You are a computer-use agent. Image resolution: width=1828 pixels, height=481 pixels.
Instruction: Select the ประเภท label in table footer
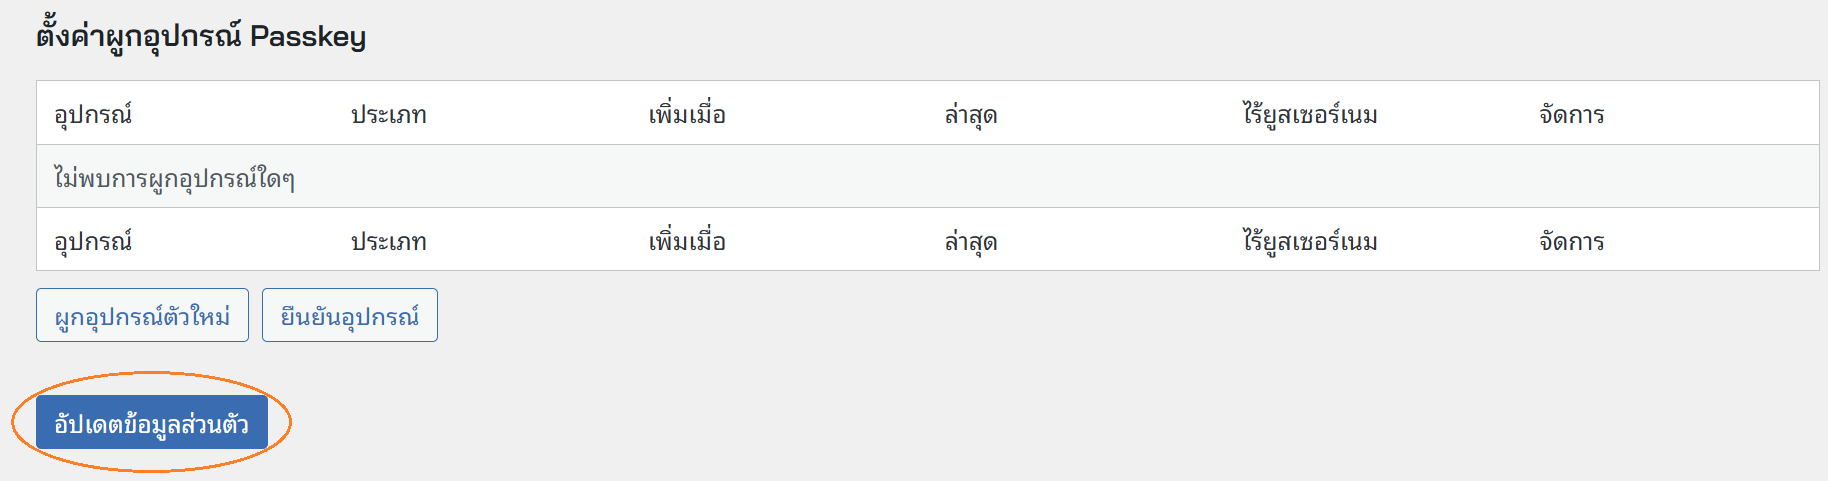[x=389, y=241]
